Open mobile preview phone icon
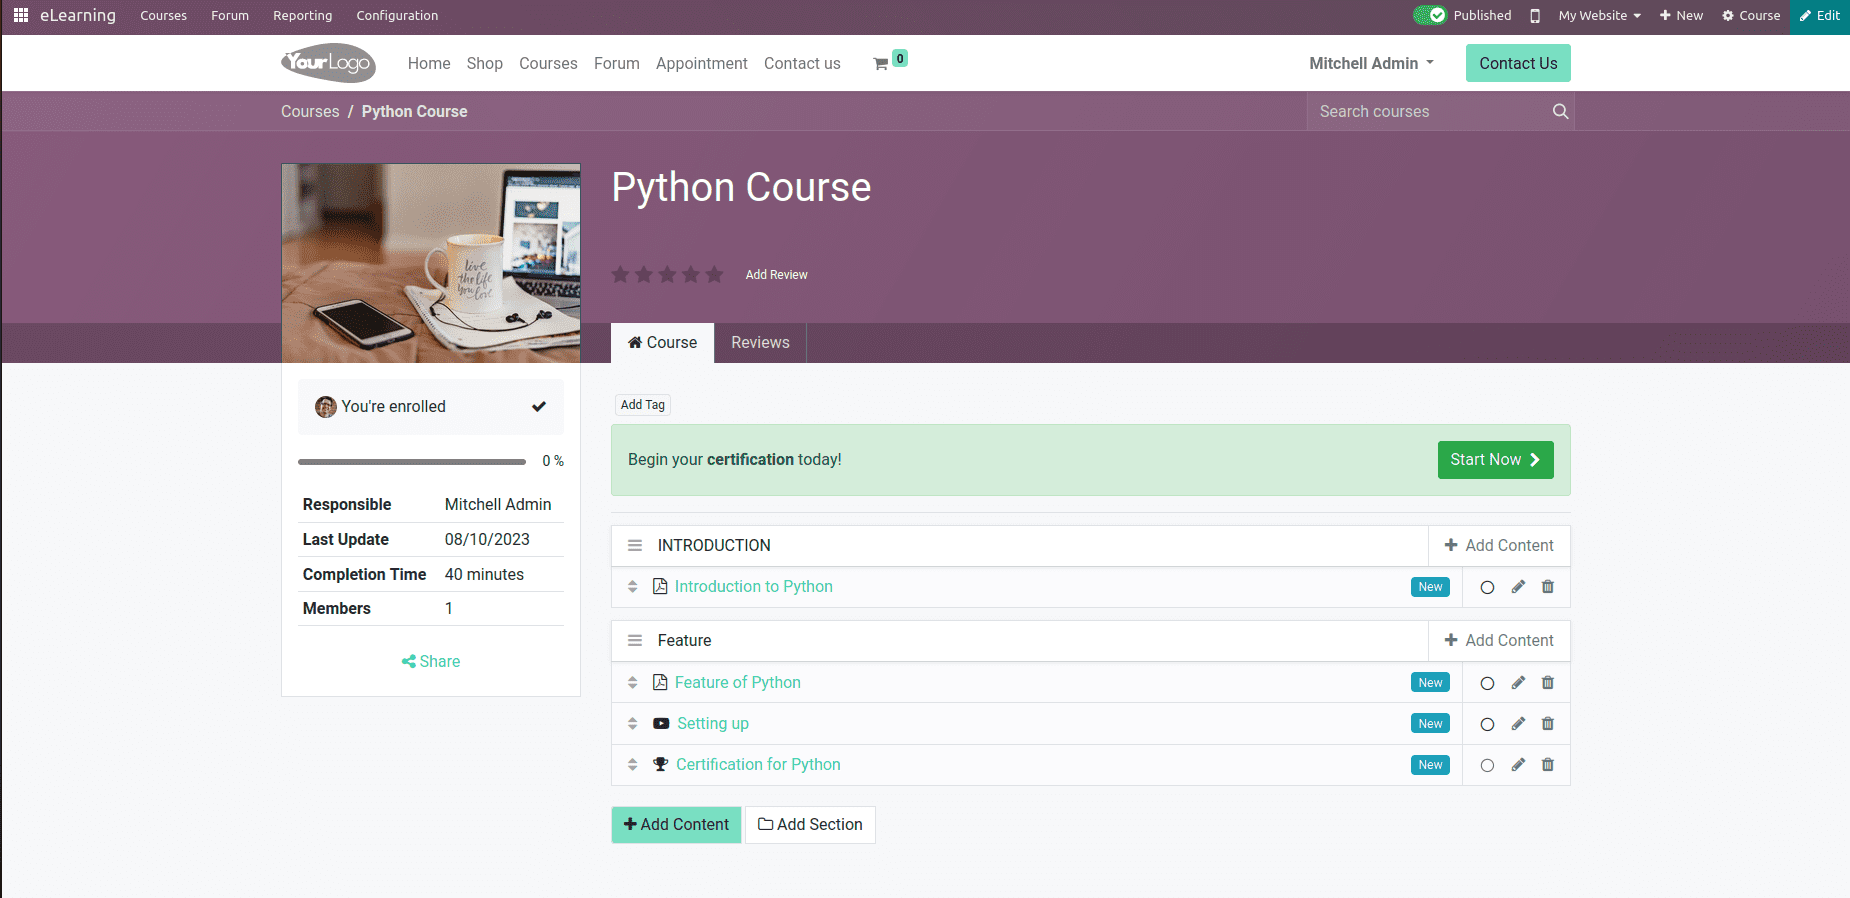Viewport: 1850px width, 898px height. click(x=1535, y=16)
